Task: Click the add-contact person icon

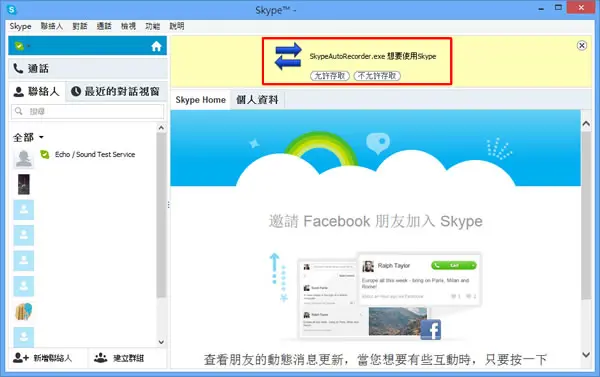Action: point(20,358)
